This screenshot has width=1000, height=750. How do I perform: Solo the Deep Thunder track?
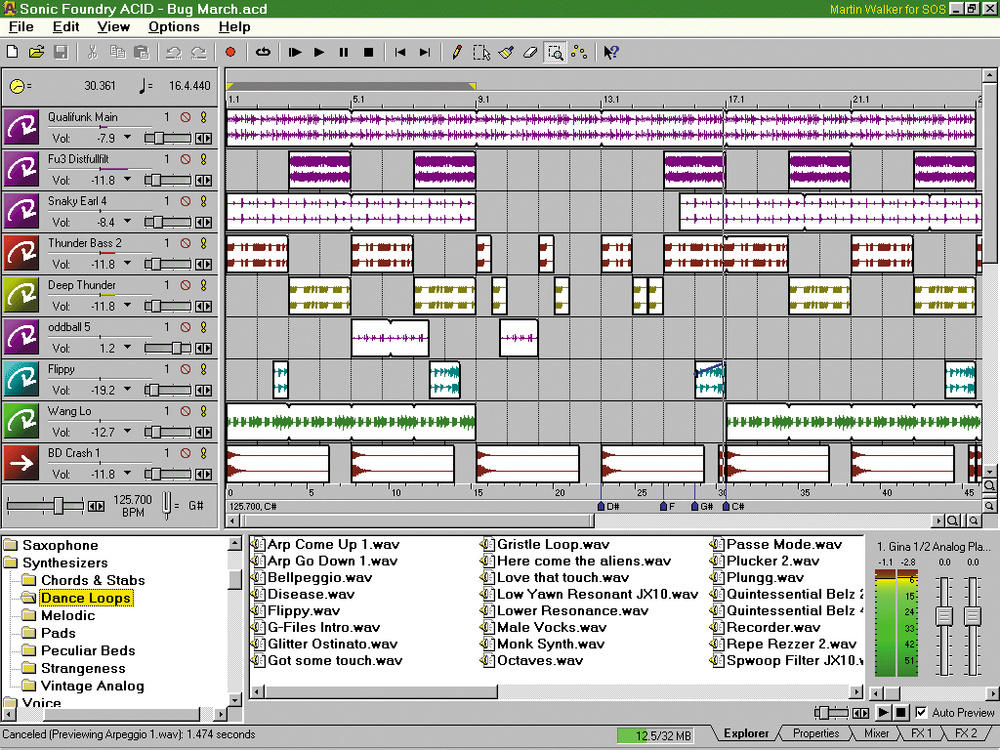(x=204, y=285)
